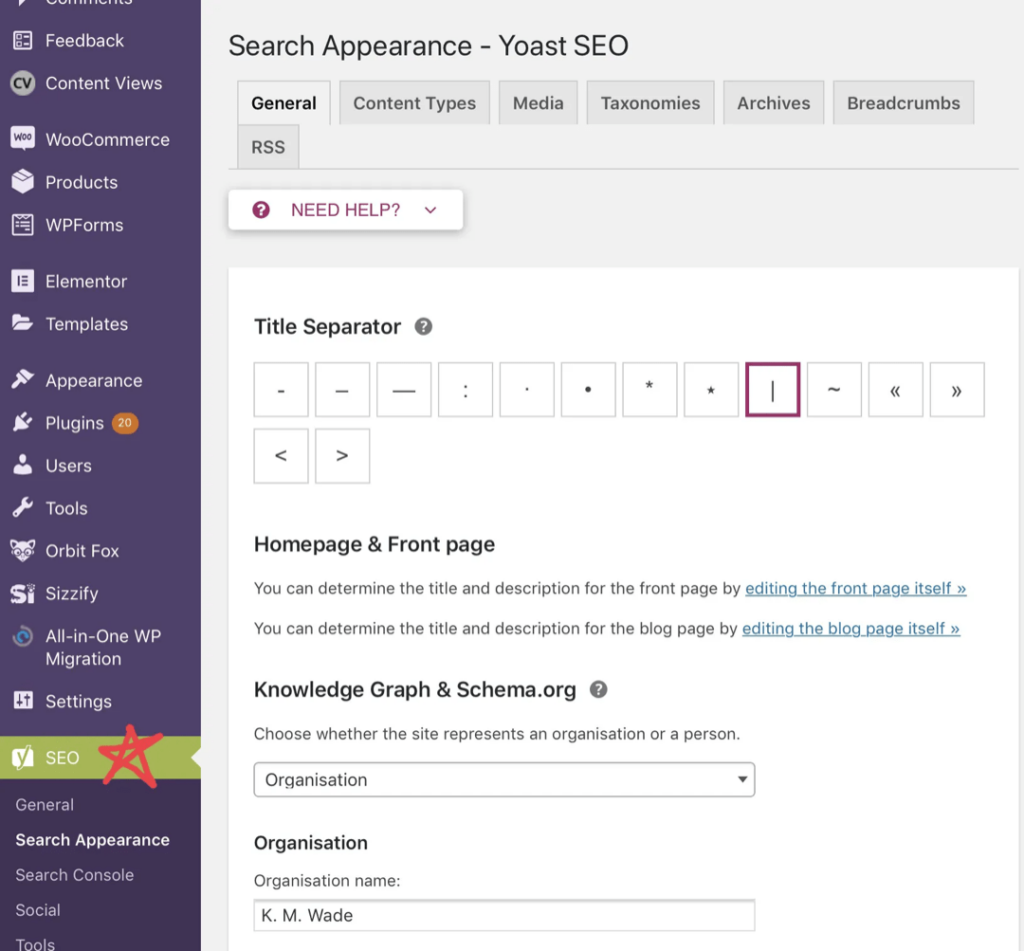Viewport: 1024px width, 951px height.
Task: Open the editing the blog page link
Action: [x=850, y=628]
